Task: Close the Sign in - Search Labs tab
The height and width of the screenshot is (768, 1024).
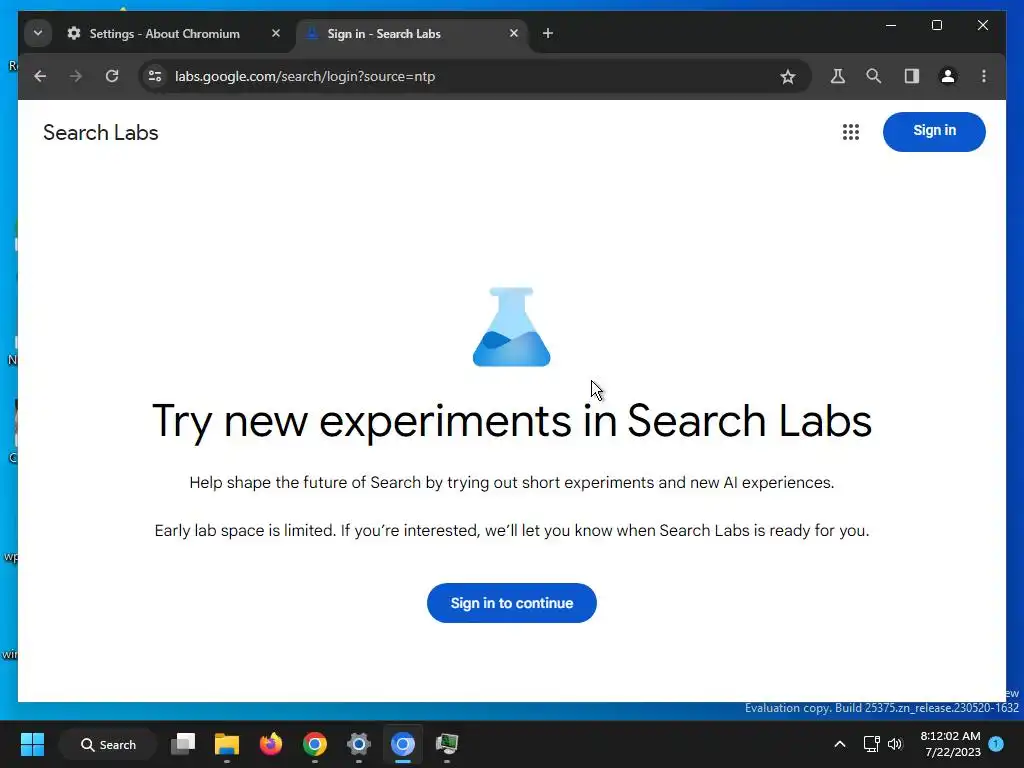Action: 513,33
